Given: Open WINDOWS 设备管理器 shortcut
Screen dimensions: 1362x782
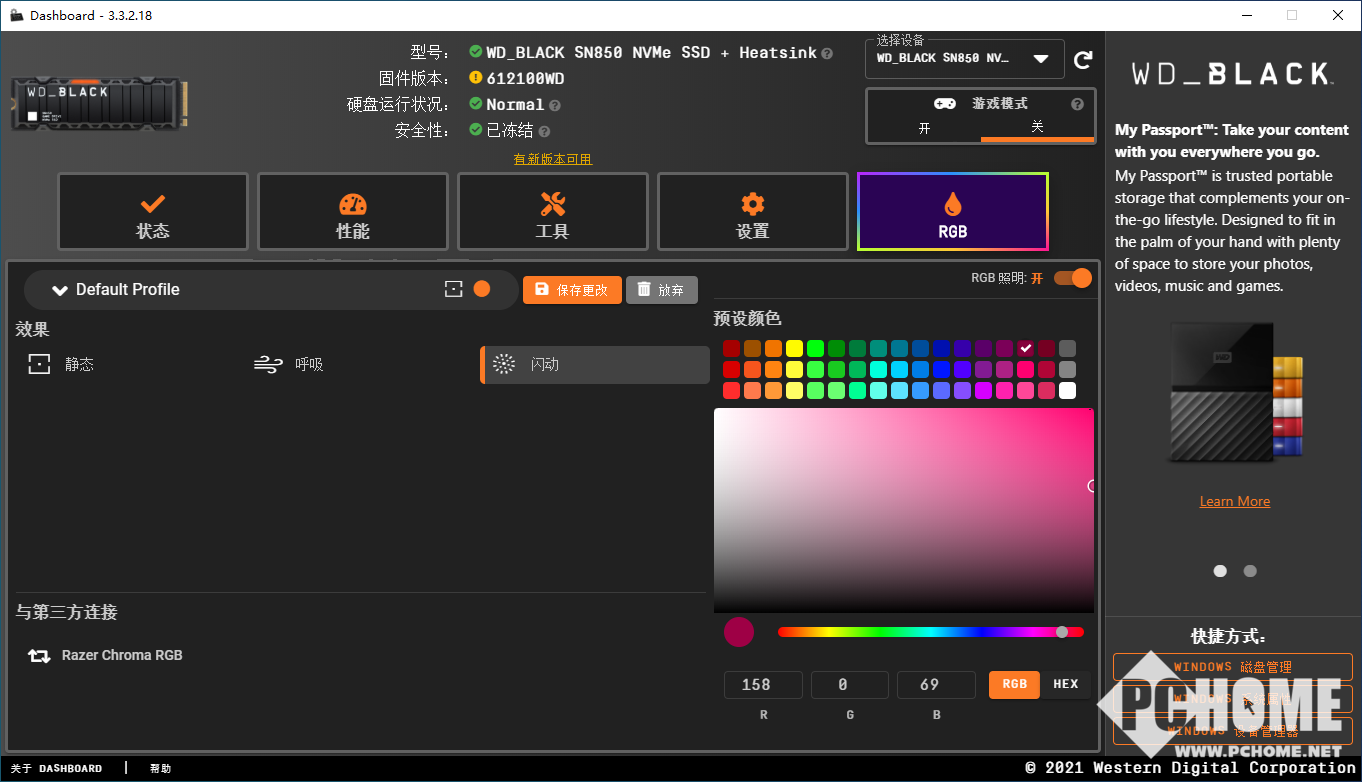Looking at the screenshot, I should click(1233, 731).
